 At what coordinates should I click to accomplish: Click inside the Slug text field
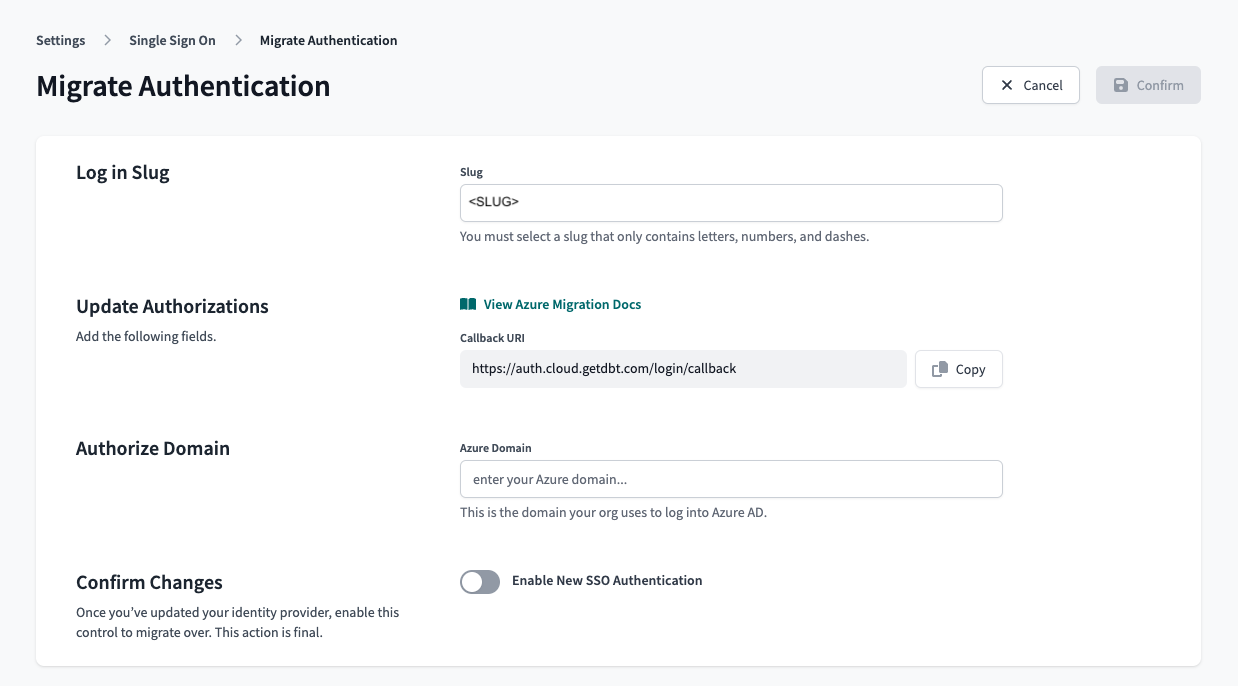click(731, 202)
